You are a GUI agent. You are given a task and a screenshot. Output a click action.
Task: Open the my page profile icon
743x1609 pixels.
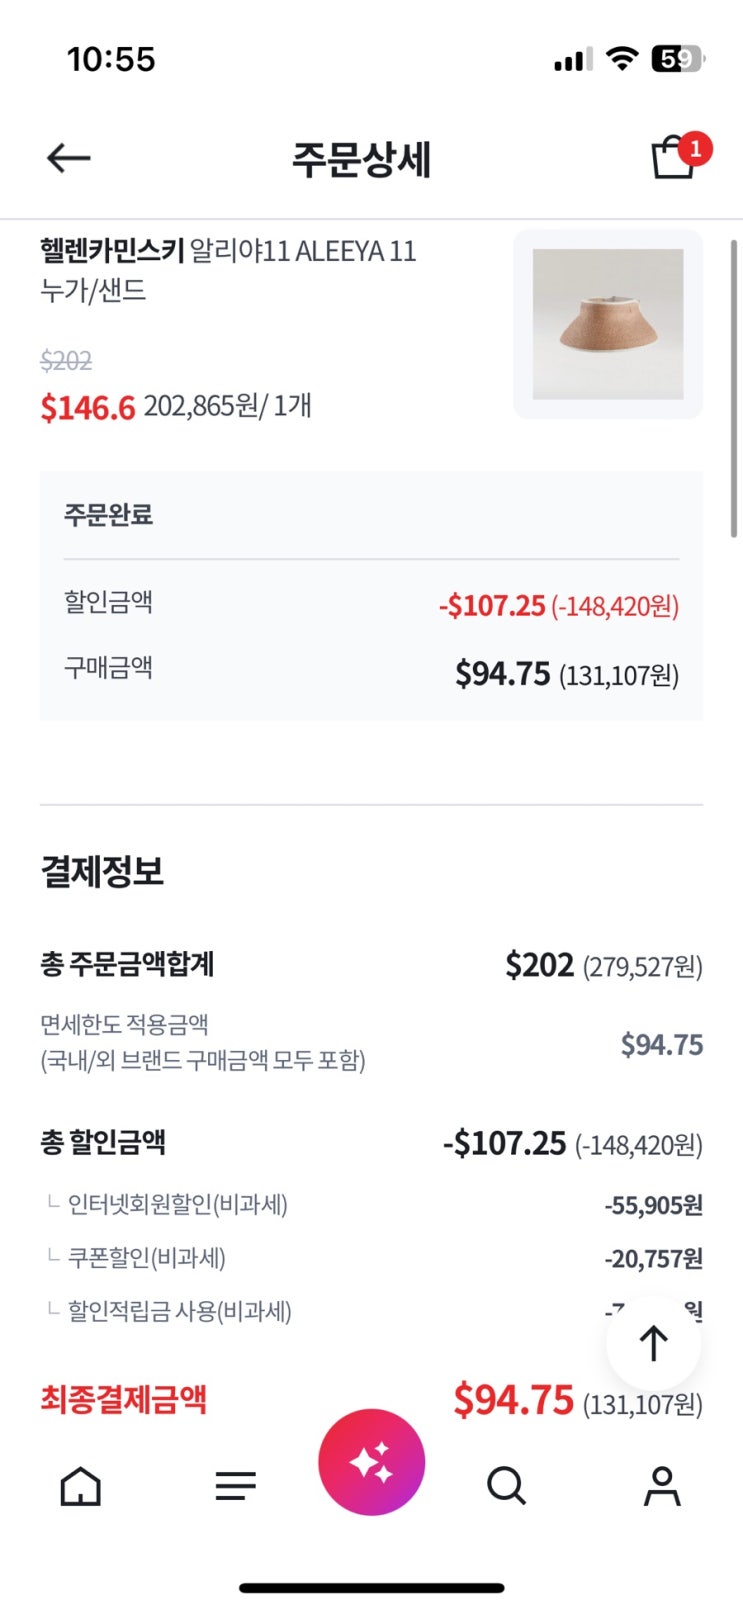[x=662, y=1486]
